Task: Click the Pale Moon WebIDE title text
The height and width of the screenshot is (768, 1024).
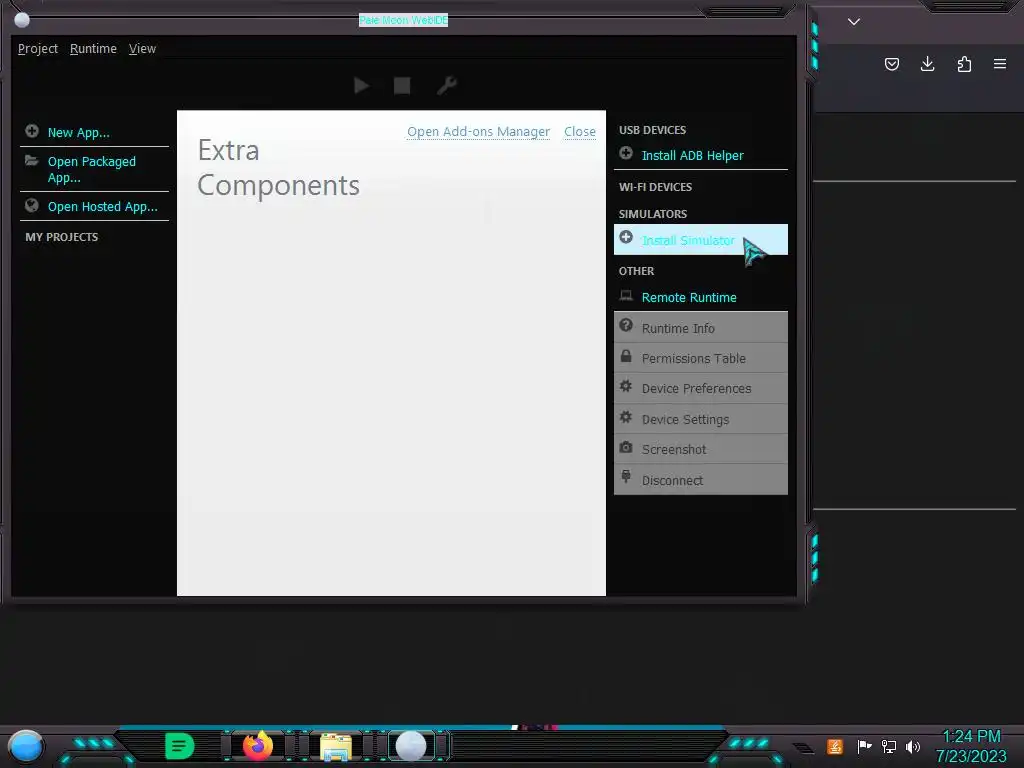Action: pos(404,20)
